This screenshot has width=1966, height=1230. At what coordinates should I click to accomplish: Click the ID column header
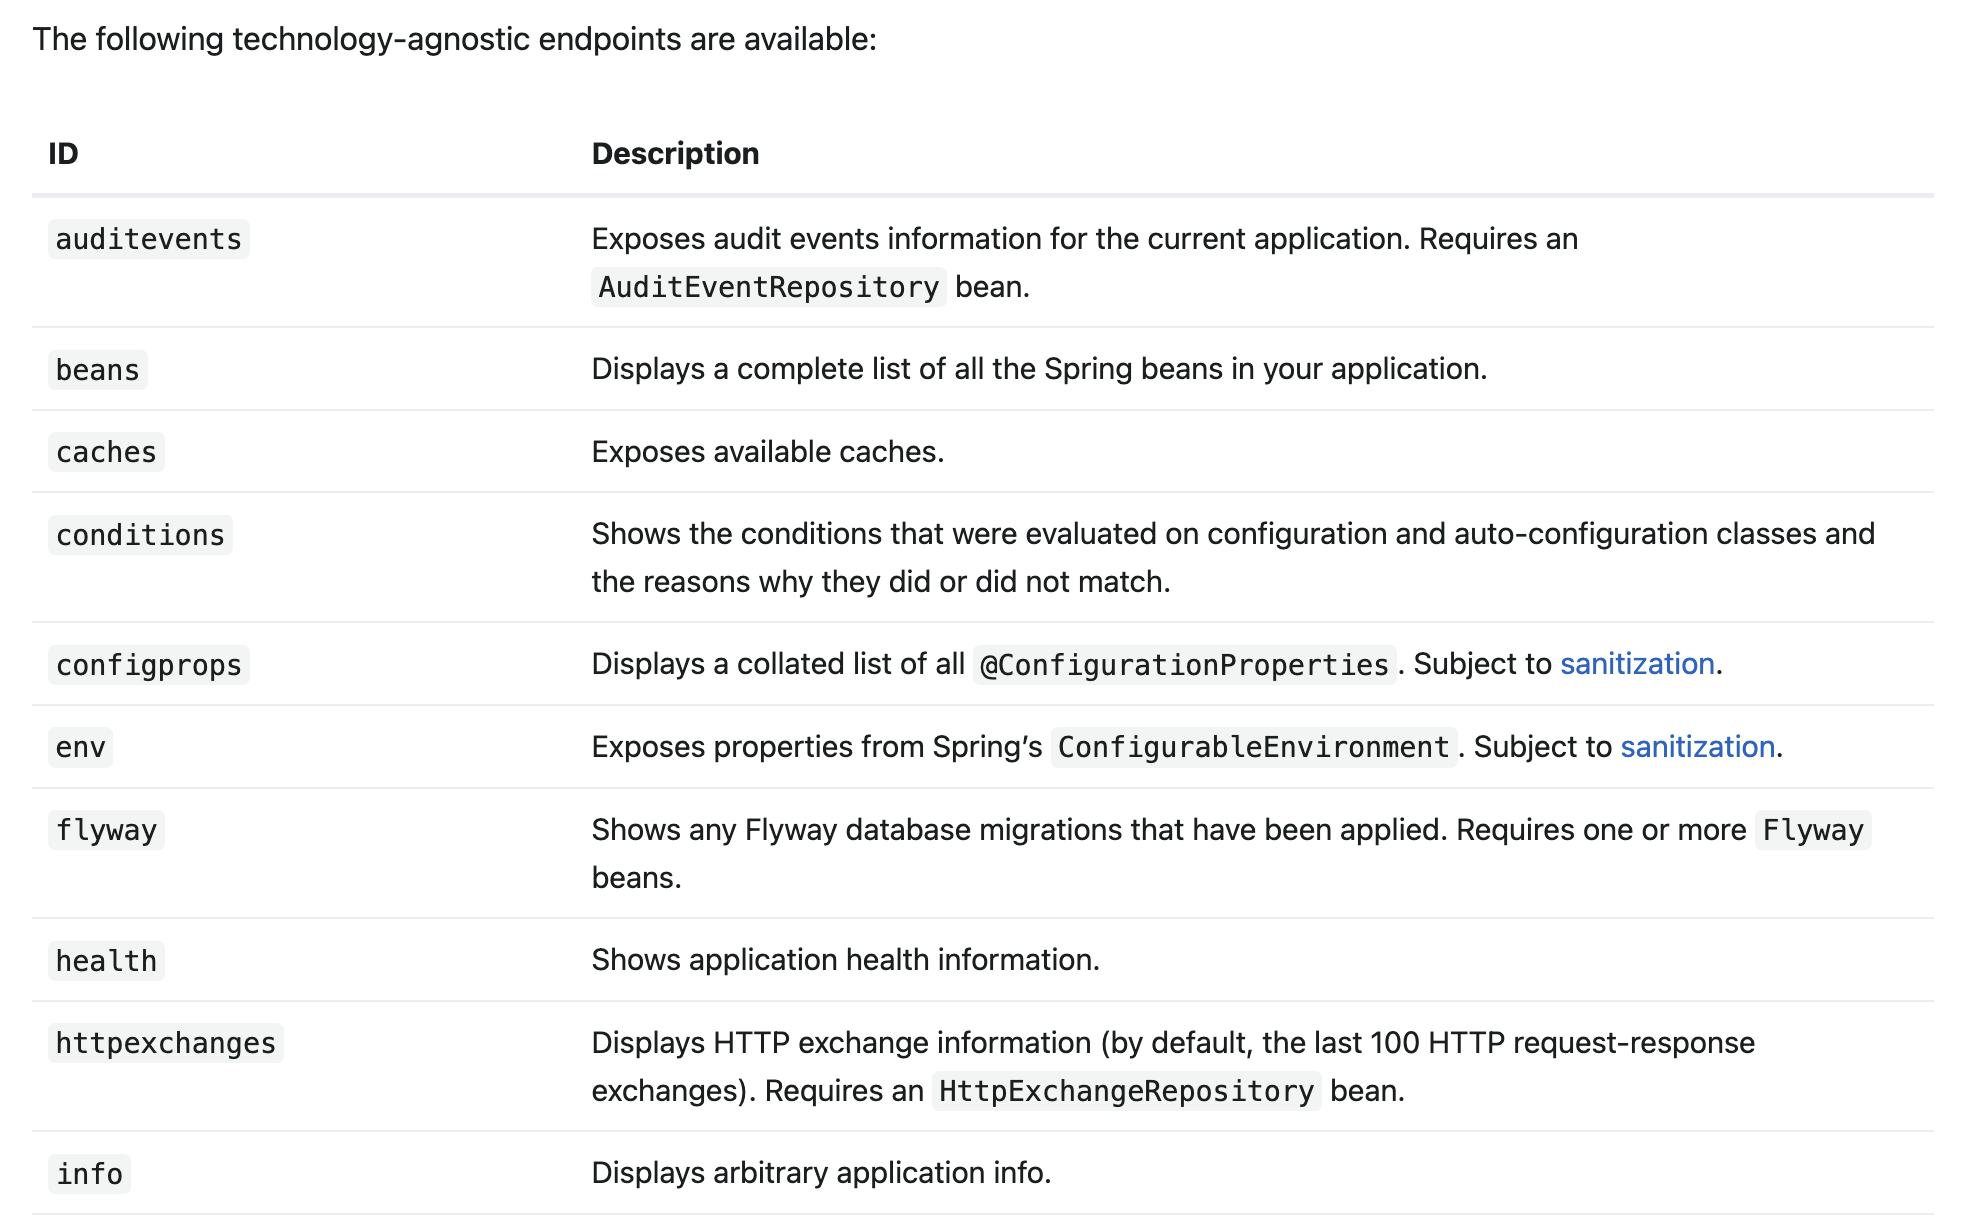62,153
